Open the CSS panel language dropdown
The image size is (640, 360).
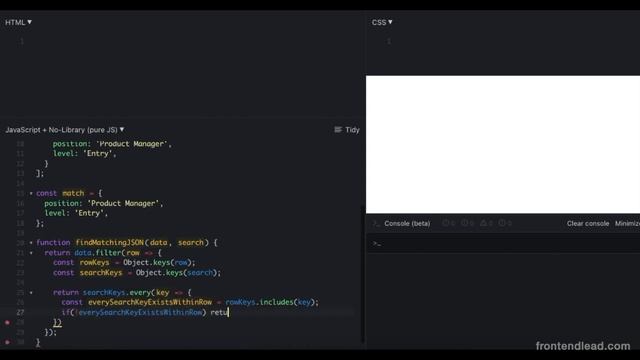click(382, 22)
